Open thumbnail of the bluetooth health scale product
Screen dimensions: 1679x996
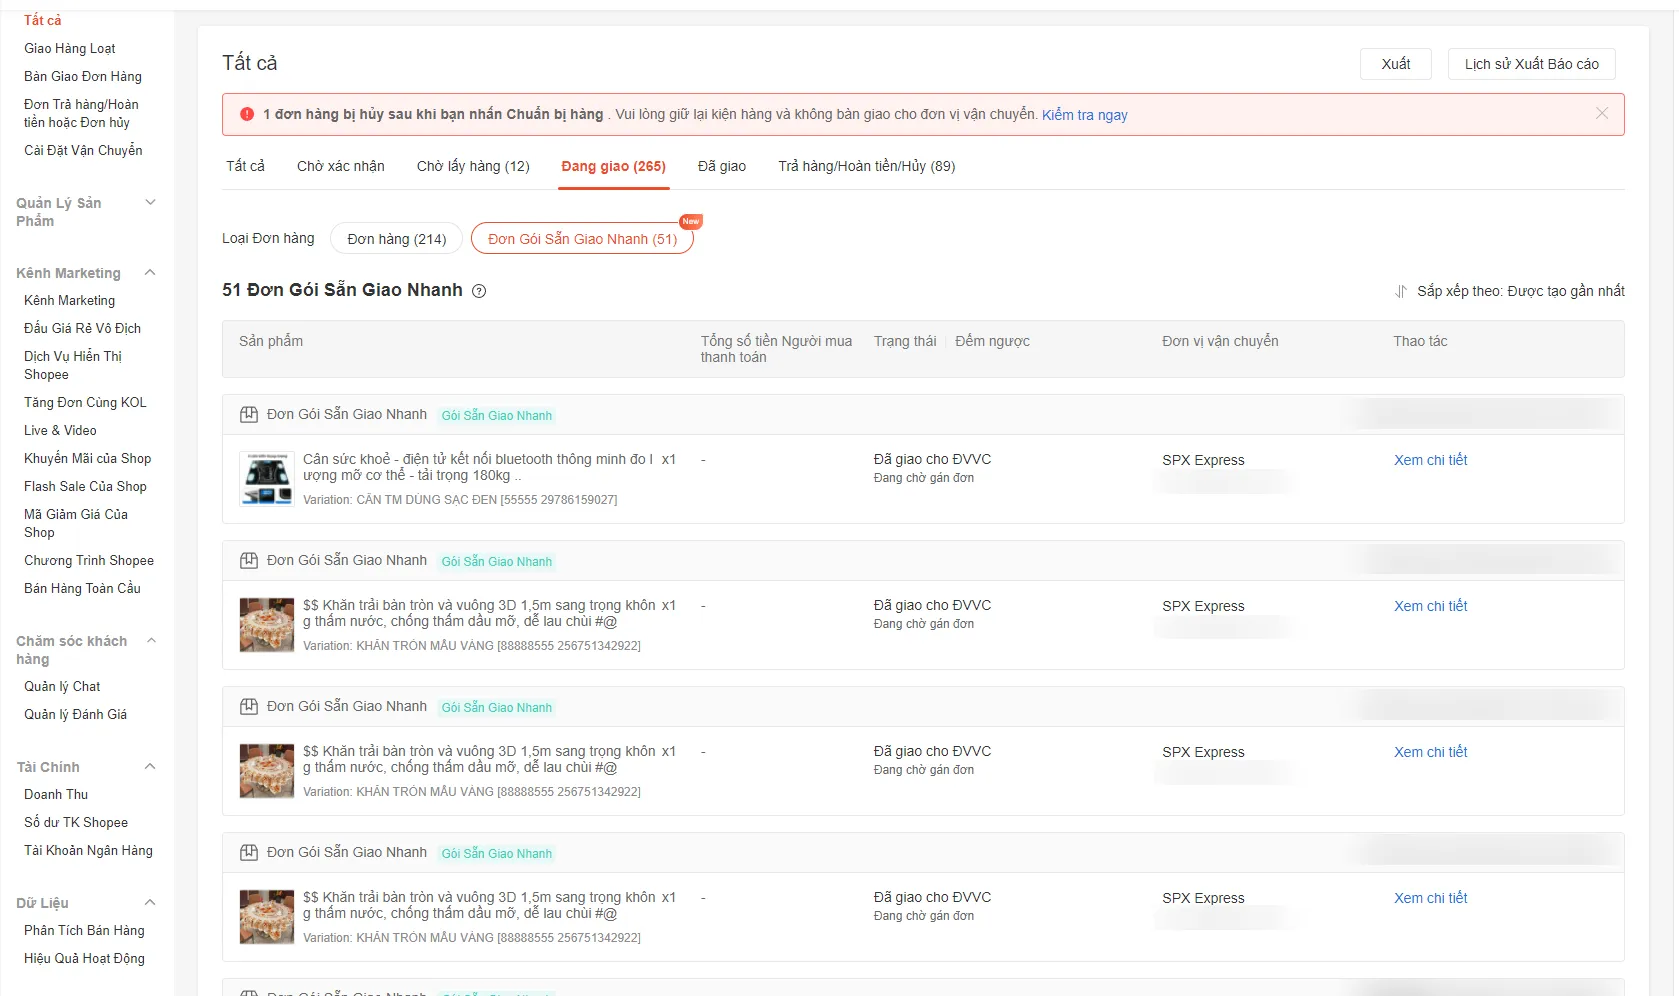point(267,478)
